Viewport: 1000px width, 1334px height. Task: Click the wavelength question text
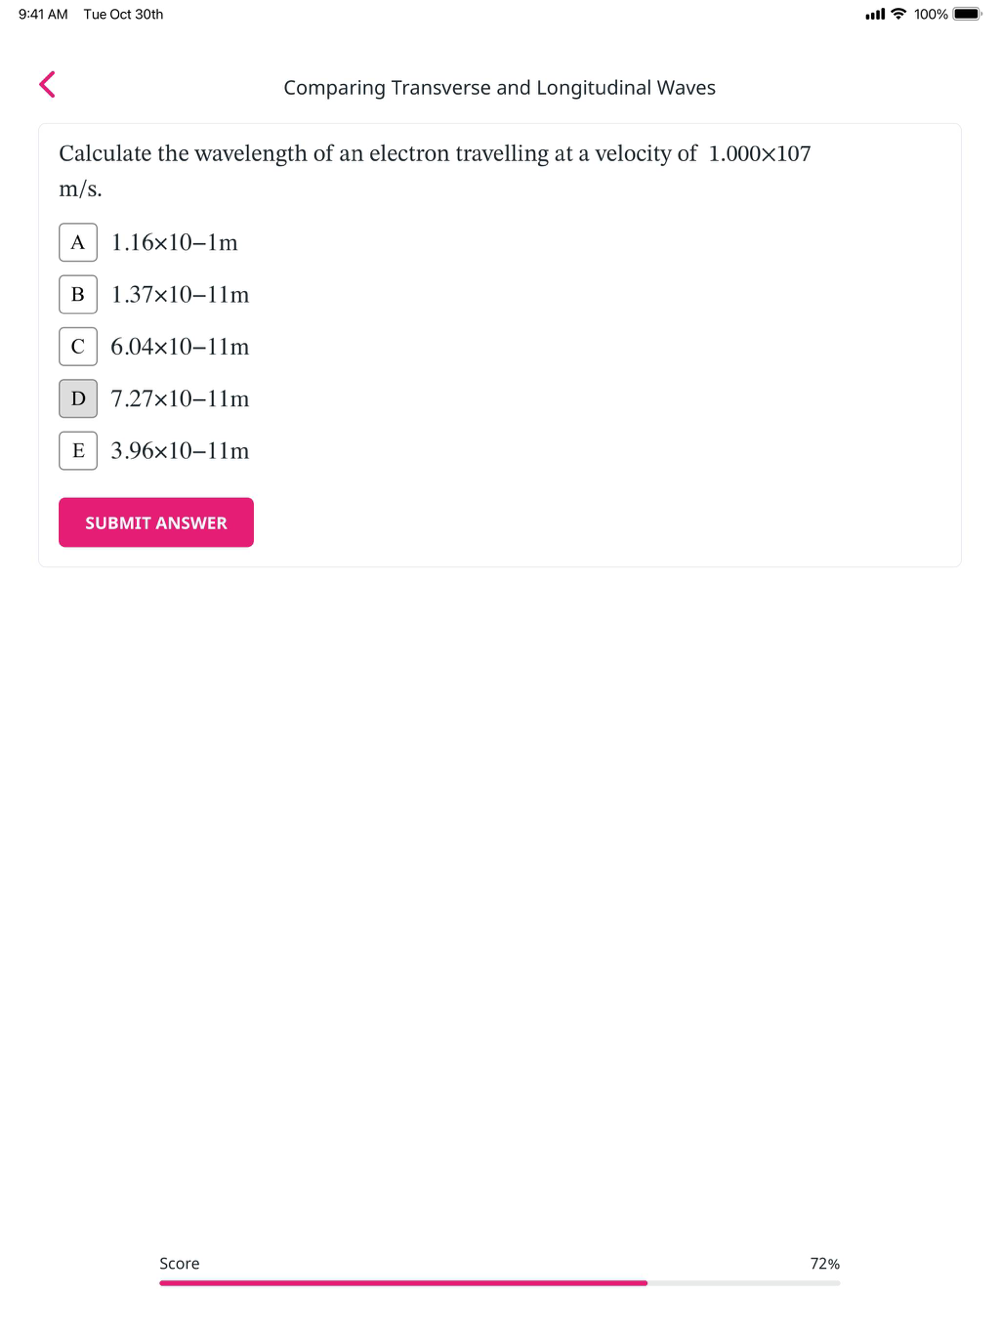point(435,171)
